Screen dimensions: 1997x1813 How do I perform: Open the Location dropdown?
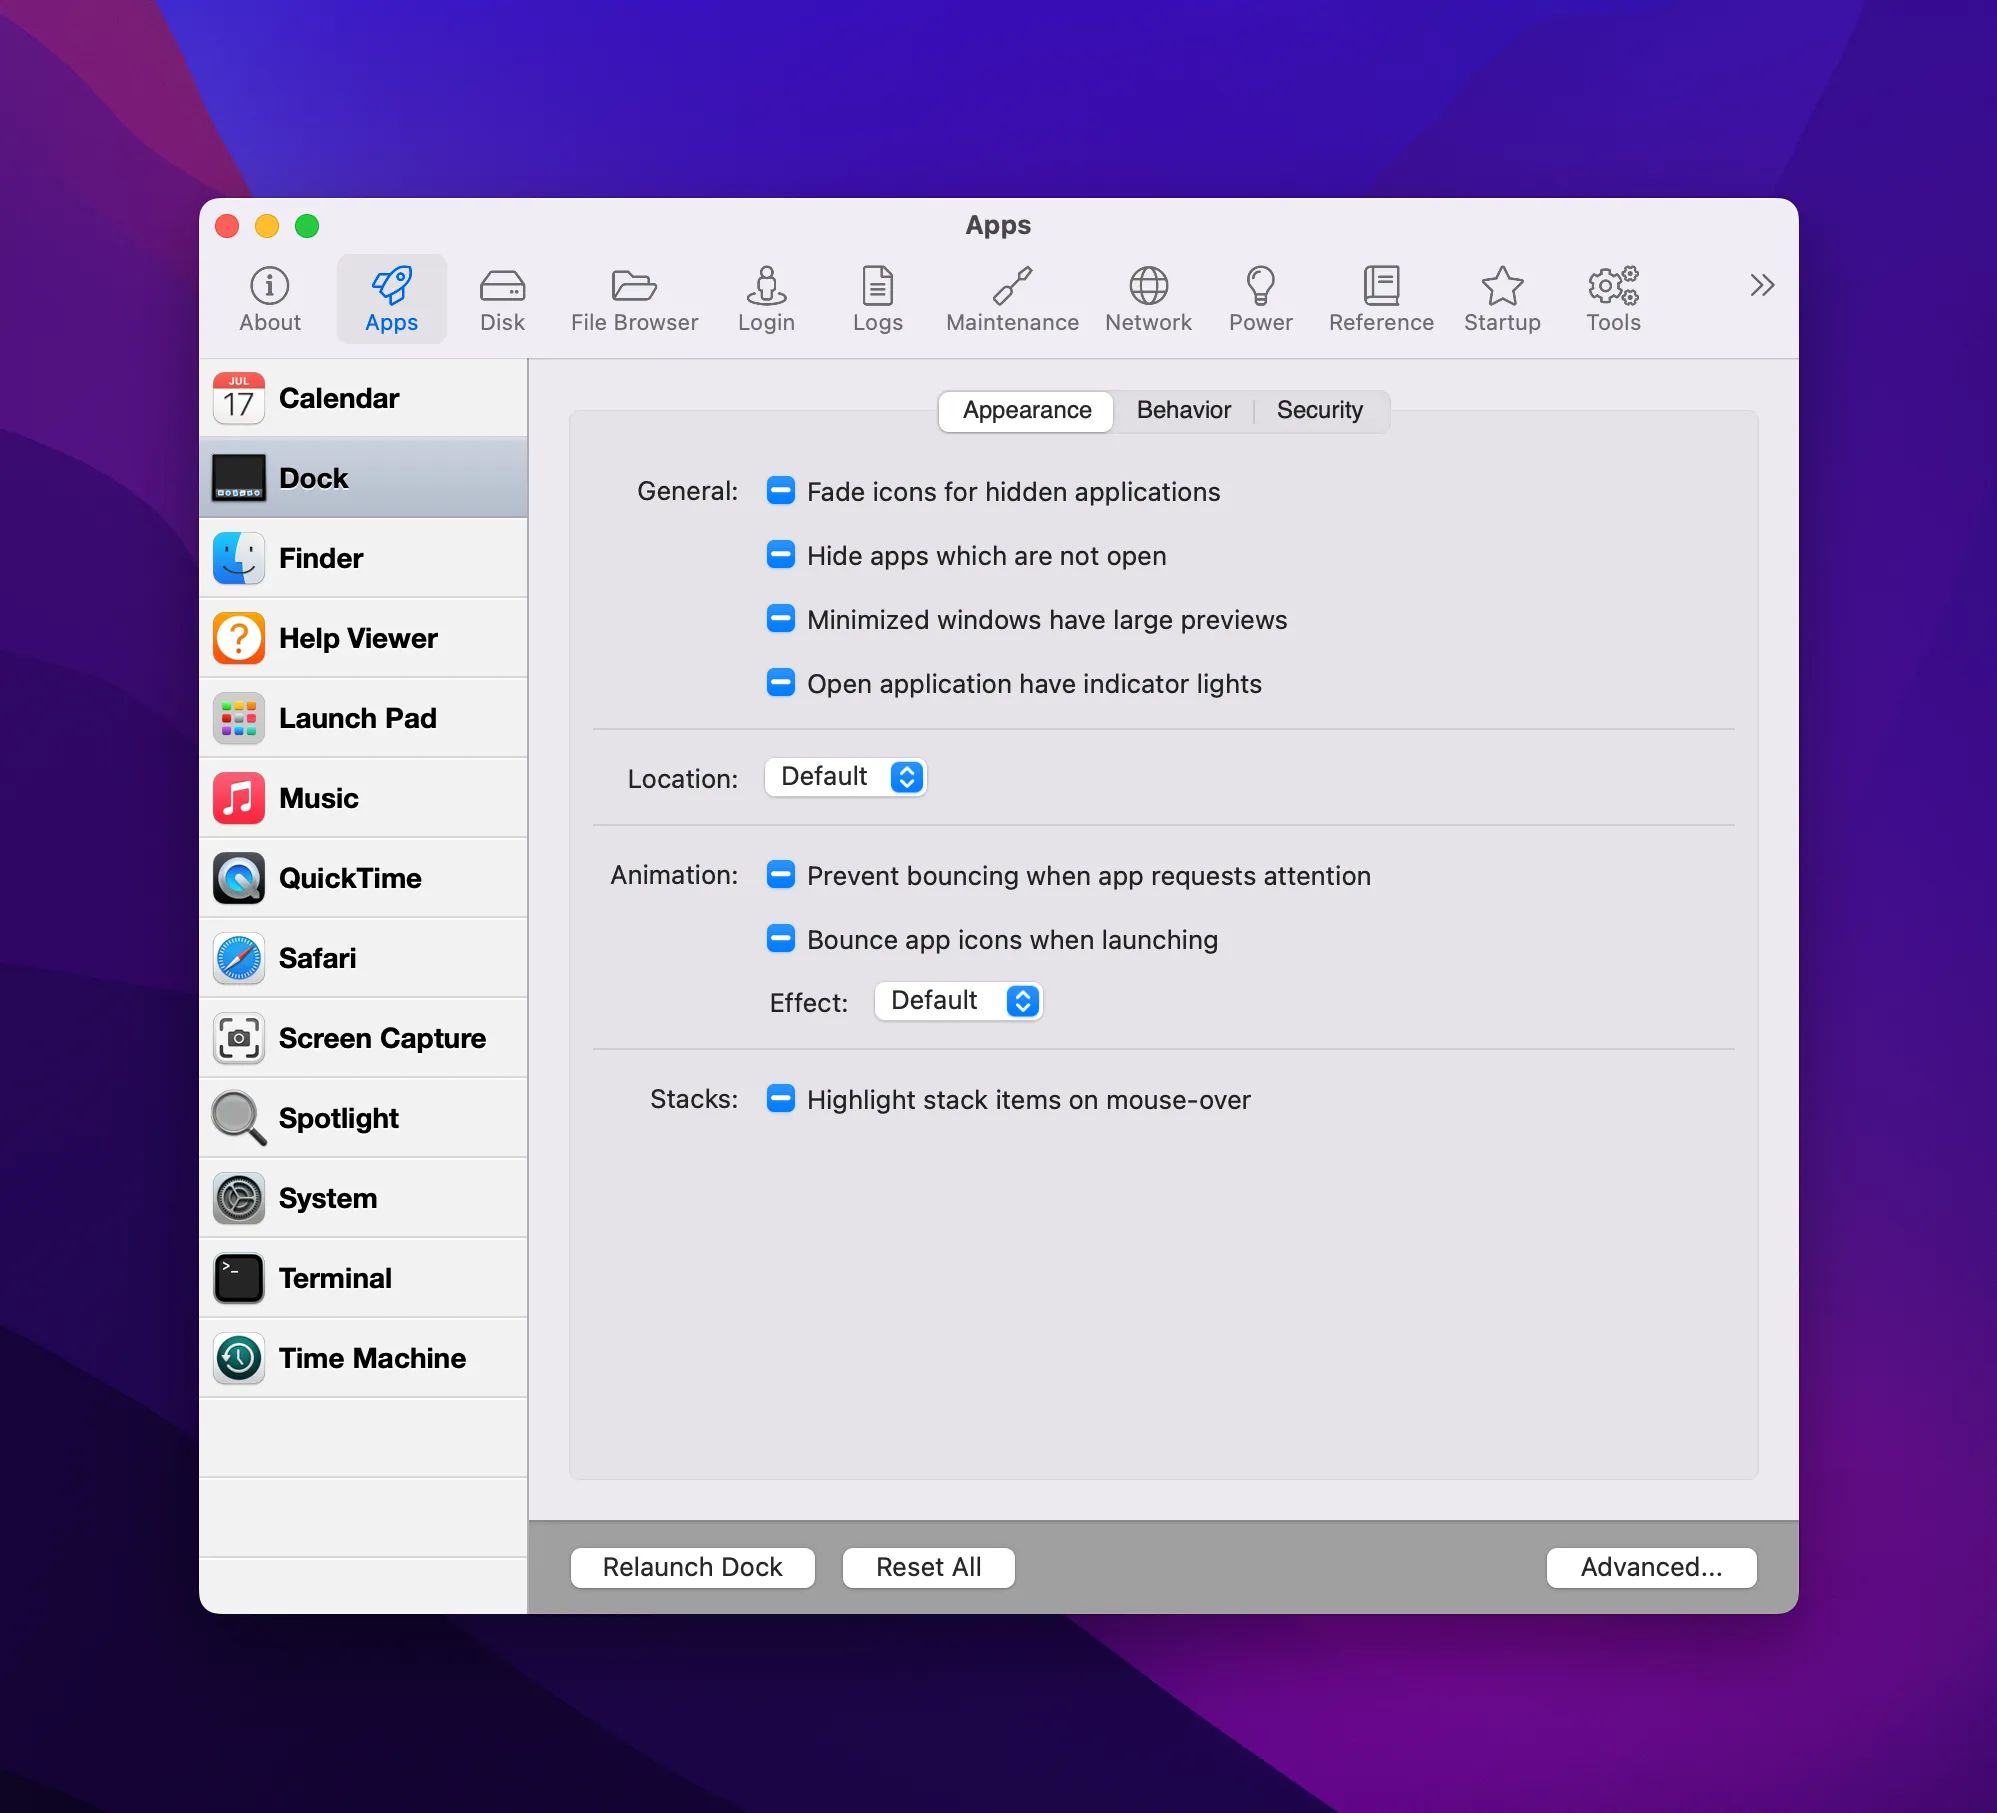[846, 777]
